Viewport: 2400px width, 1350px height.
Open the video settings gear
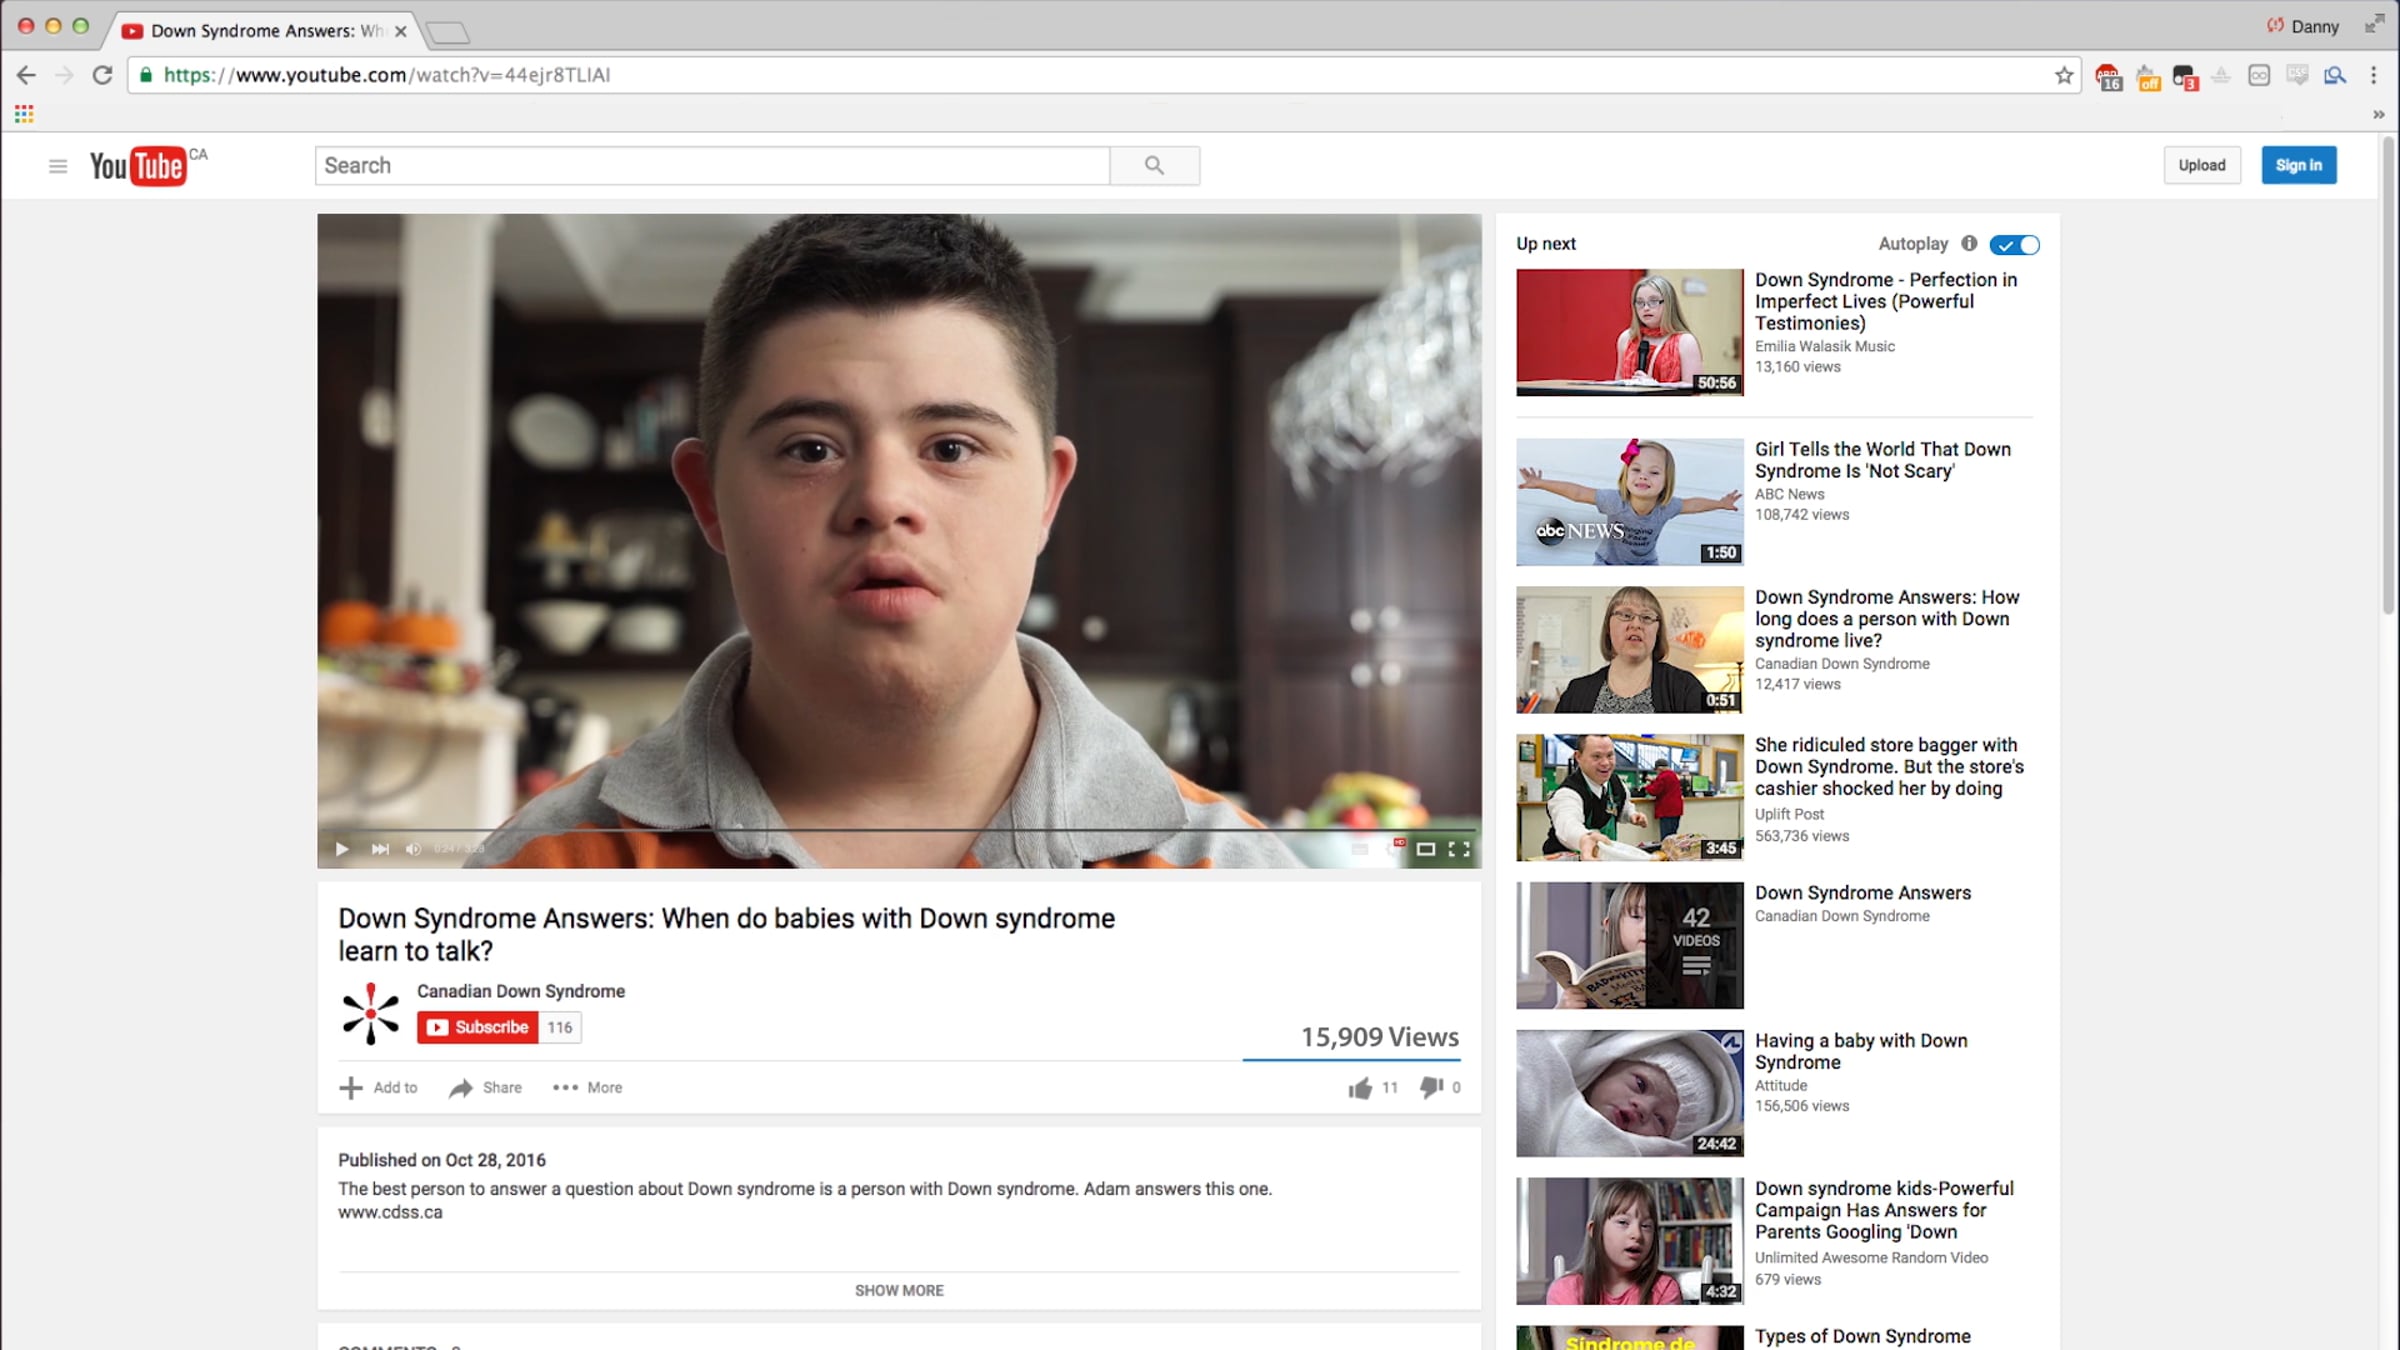1395,848
